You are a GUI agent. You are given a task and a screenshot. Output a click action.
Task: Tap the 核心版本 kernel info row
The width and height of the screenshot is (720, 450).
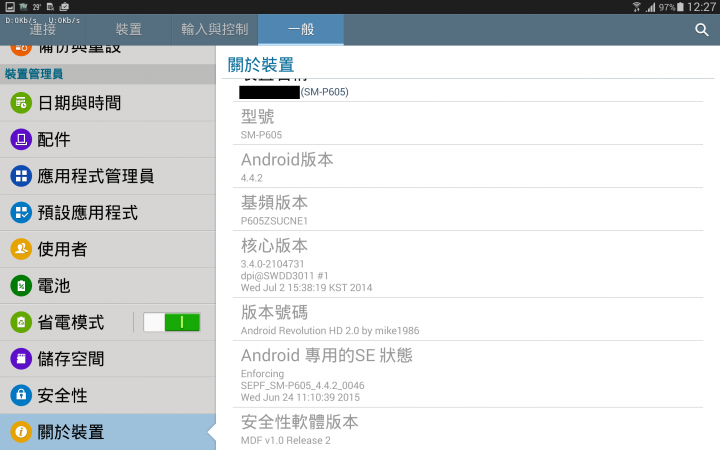467,264
